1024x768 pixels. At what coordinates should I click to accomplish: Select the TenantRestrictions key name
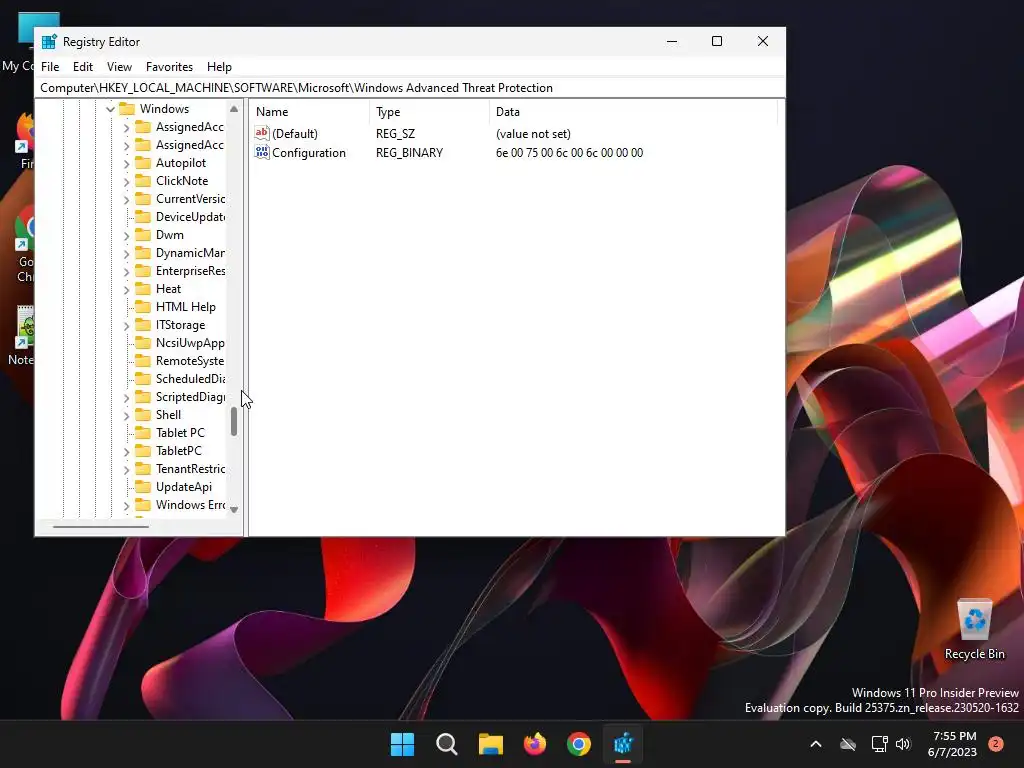click(x=190, y=468)
